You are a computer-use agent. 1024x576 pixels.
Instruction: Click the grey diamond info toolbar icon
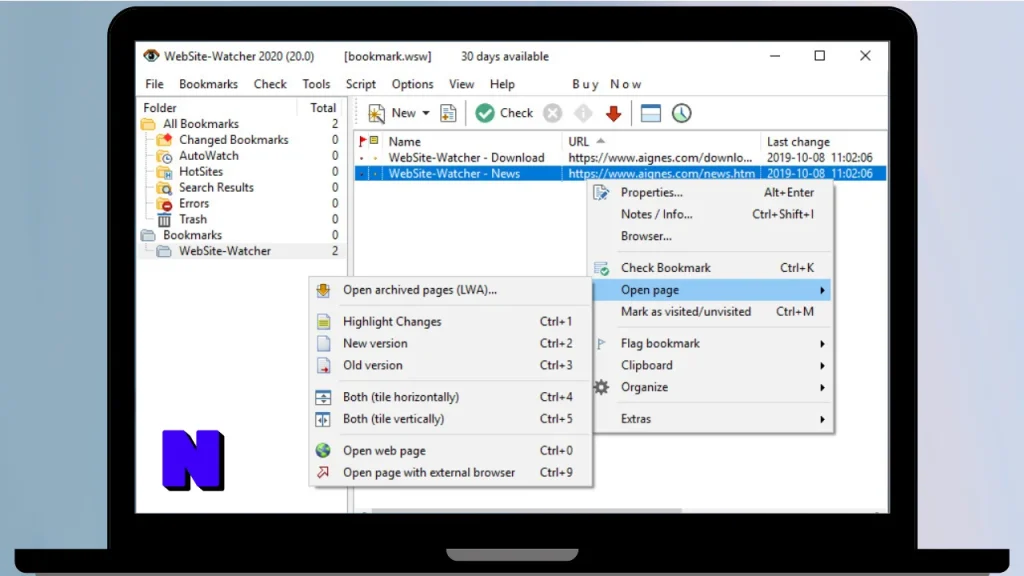583,113
